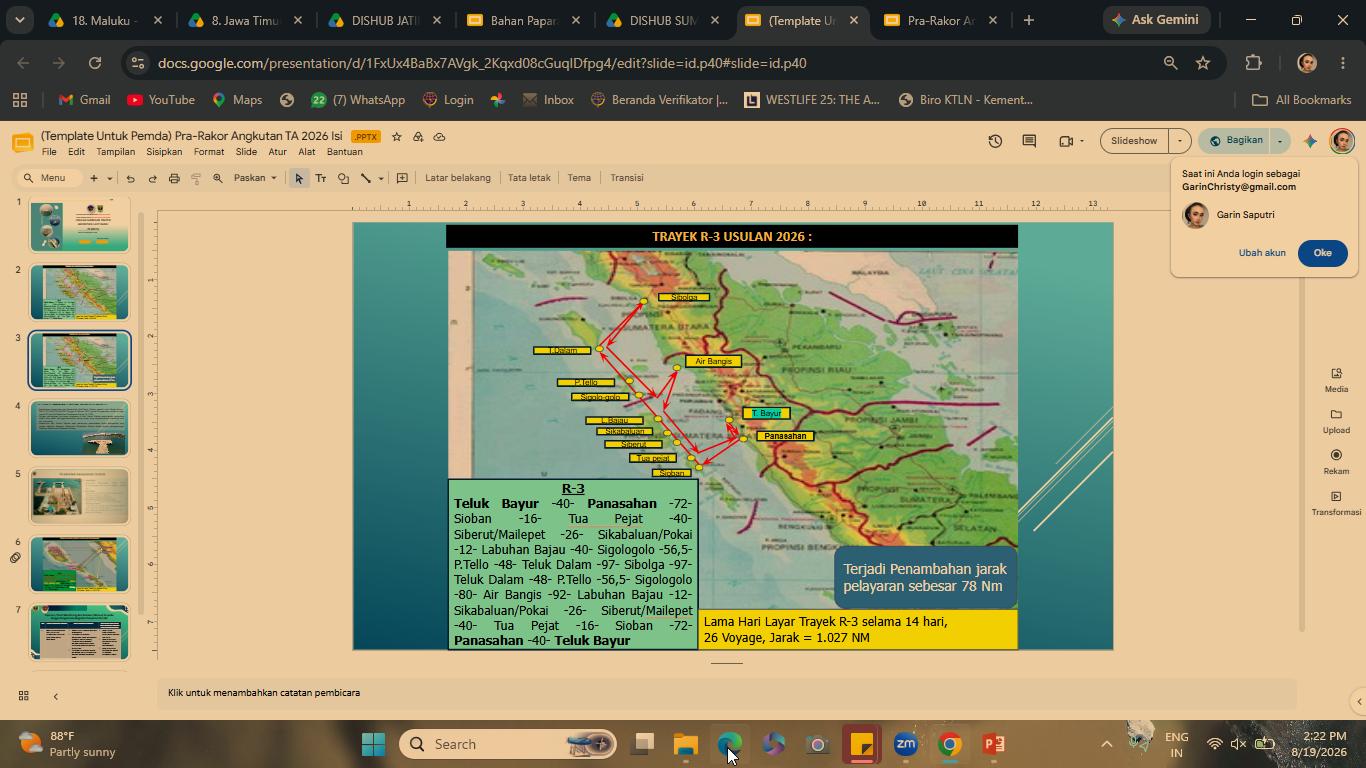Select slide 4 thumbnail

pyautogui.click(x=80, y=428)
